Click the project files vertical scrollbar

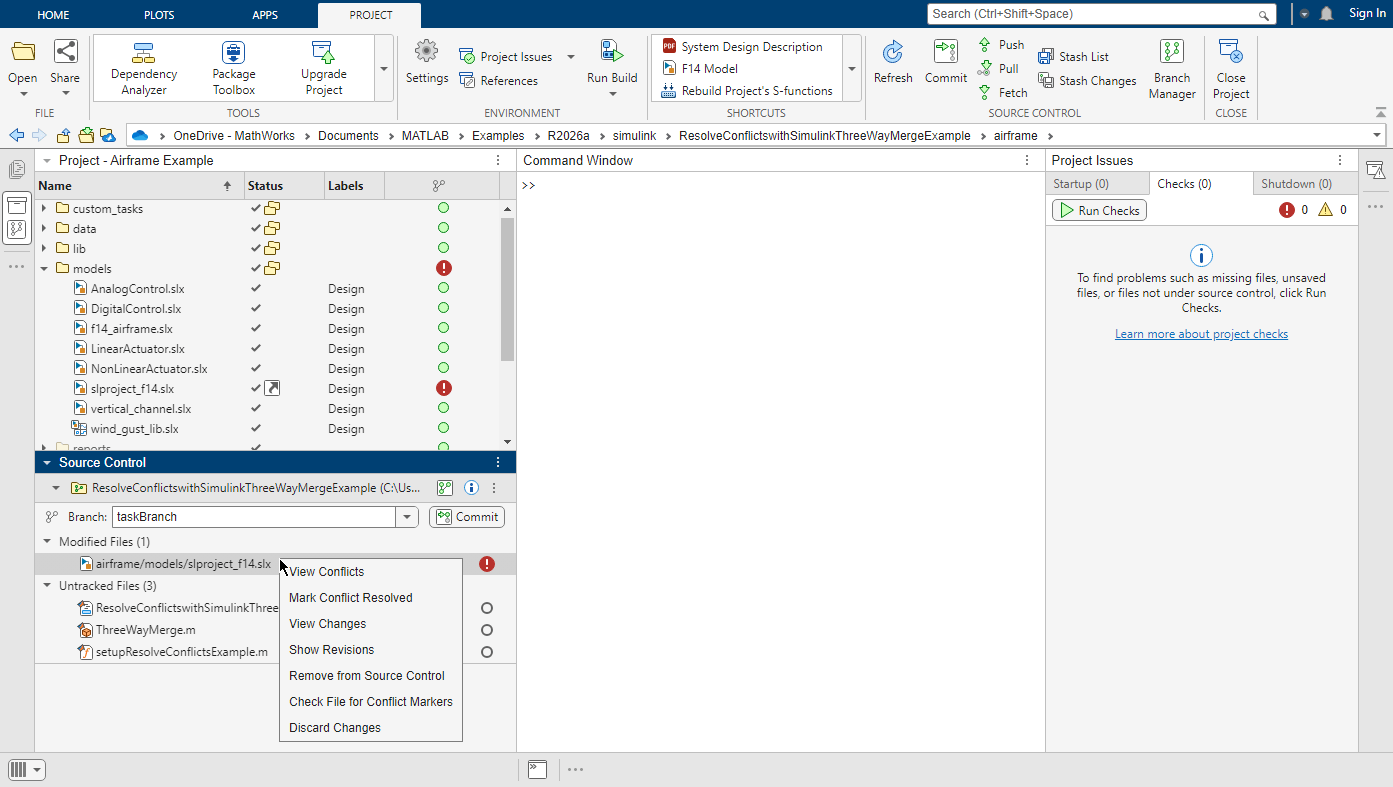pyautogui.click(x=507, y=289)
